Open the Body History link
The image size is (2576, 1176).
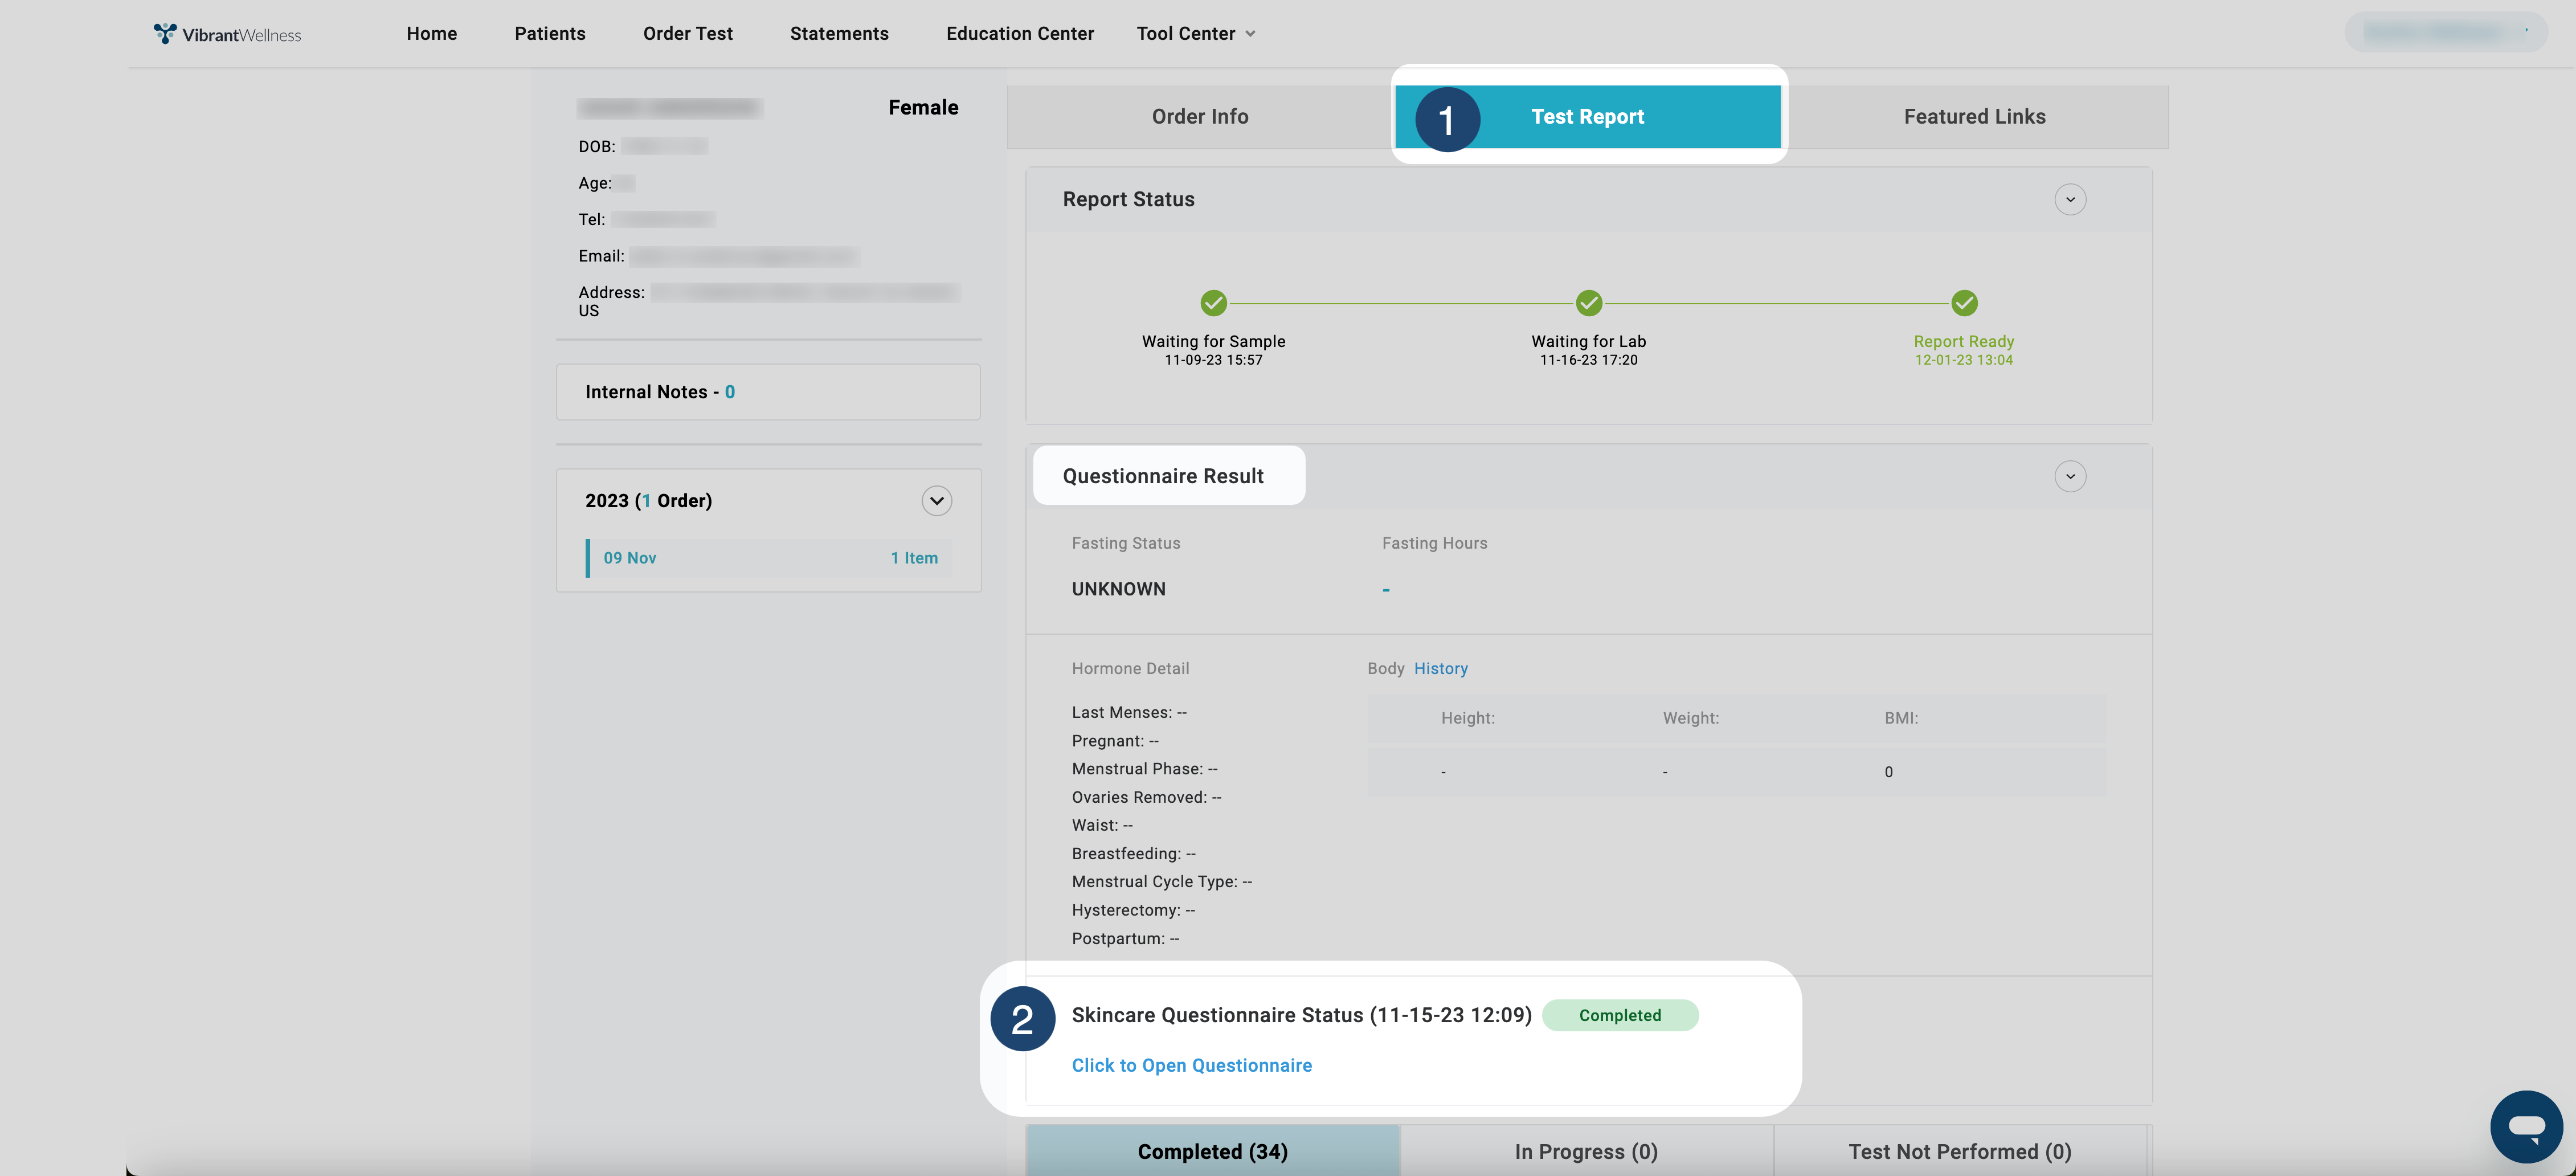(1440, 668)
